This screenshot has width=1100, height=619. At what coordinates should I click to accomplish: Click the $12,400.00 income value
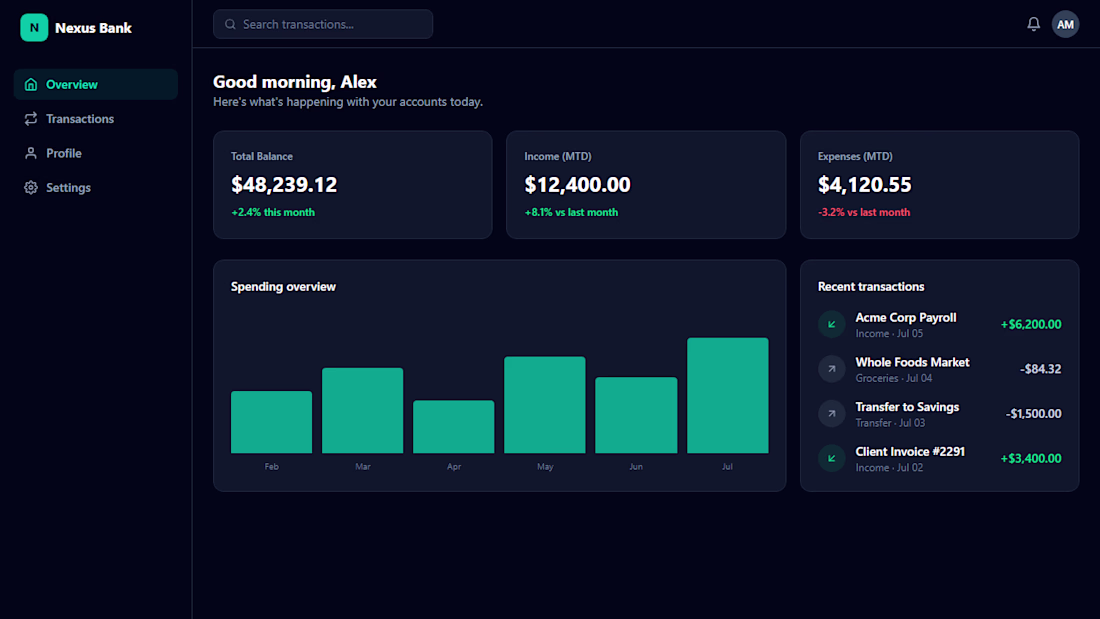(x=577, y=185)
